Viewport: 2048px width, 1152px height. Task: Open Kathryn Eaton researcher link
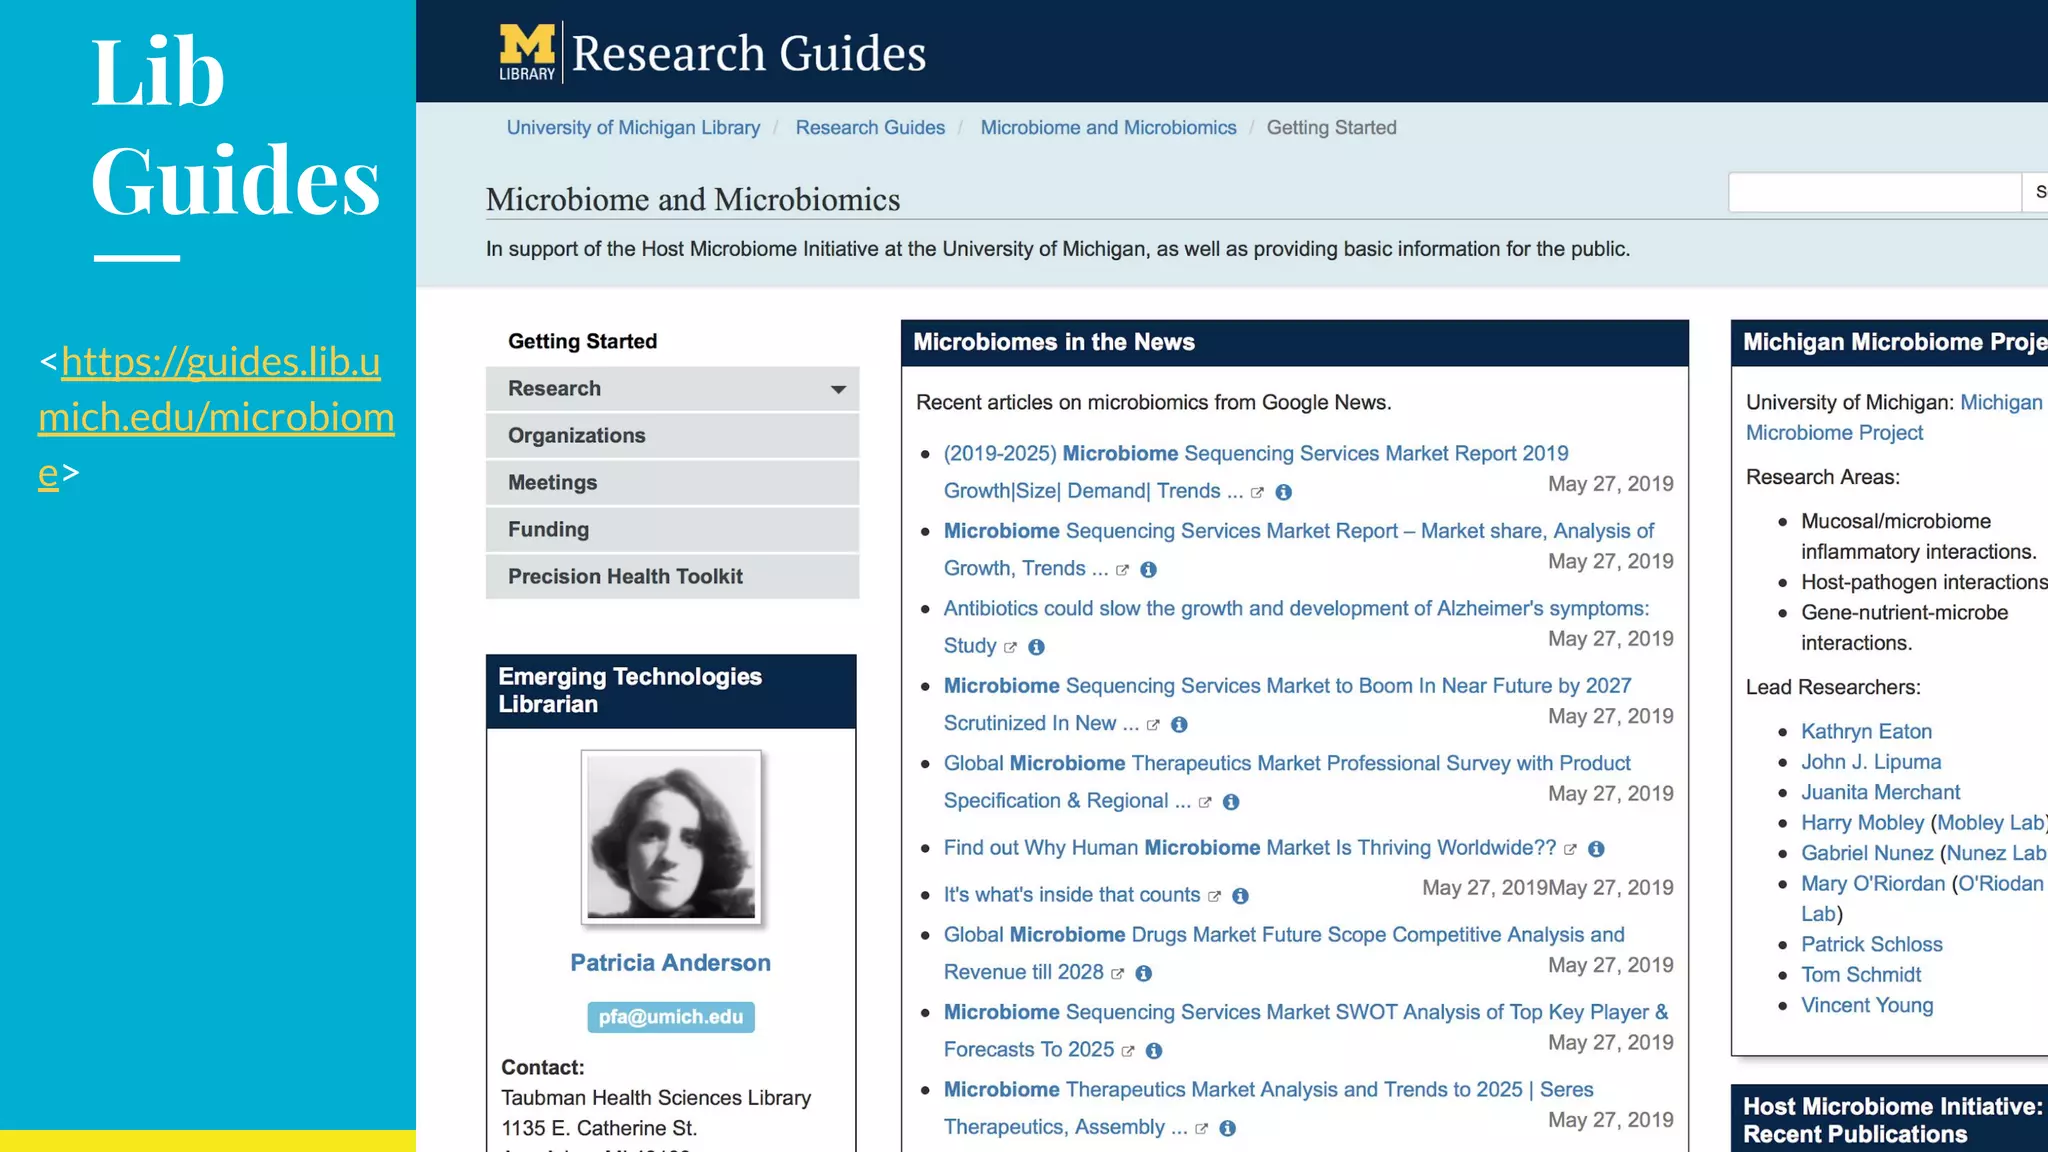1866,731
